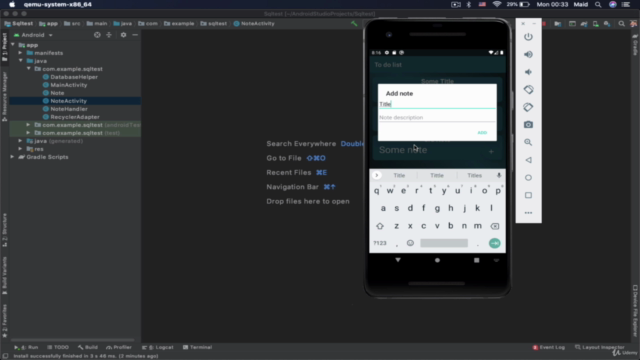
Task: Click the project panel horizontal scrollbar
Action: pyautogui.click(x=73, y=340)
